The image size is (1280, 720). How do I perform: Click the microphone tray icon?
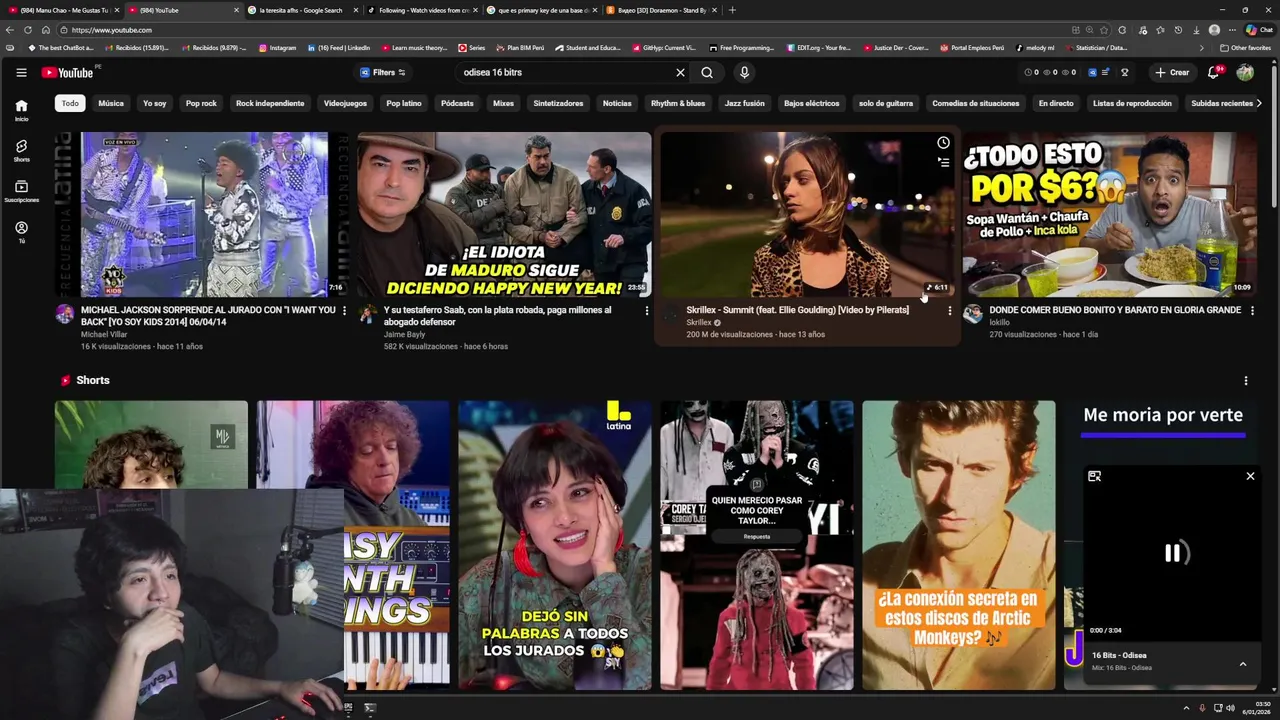click(x=1202, y=708)
